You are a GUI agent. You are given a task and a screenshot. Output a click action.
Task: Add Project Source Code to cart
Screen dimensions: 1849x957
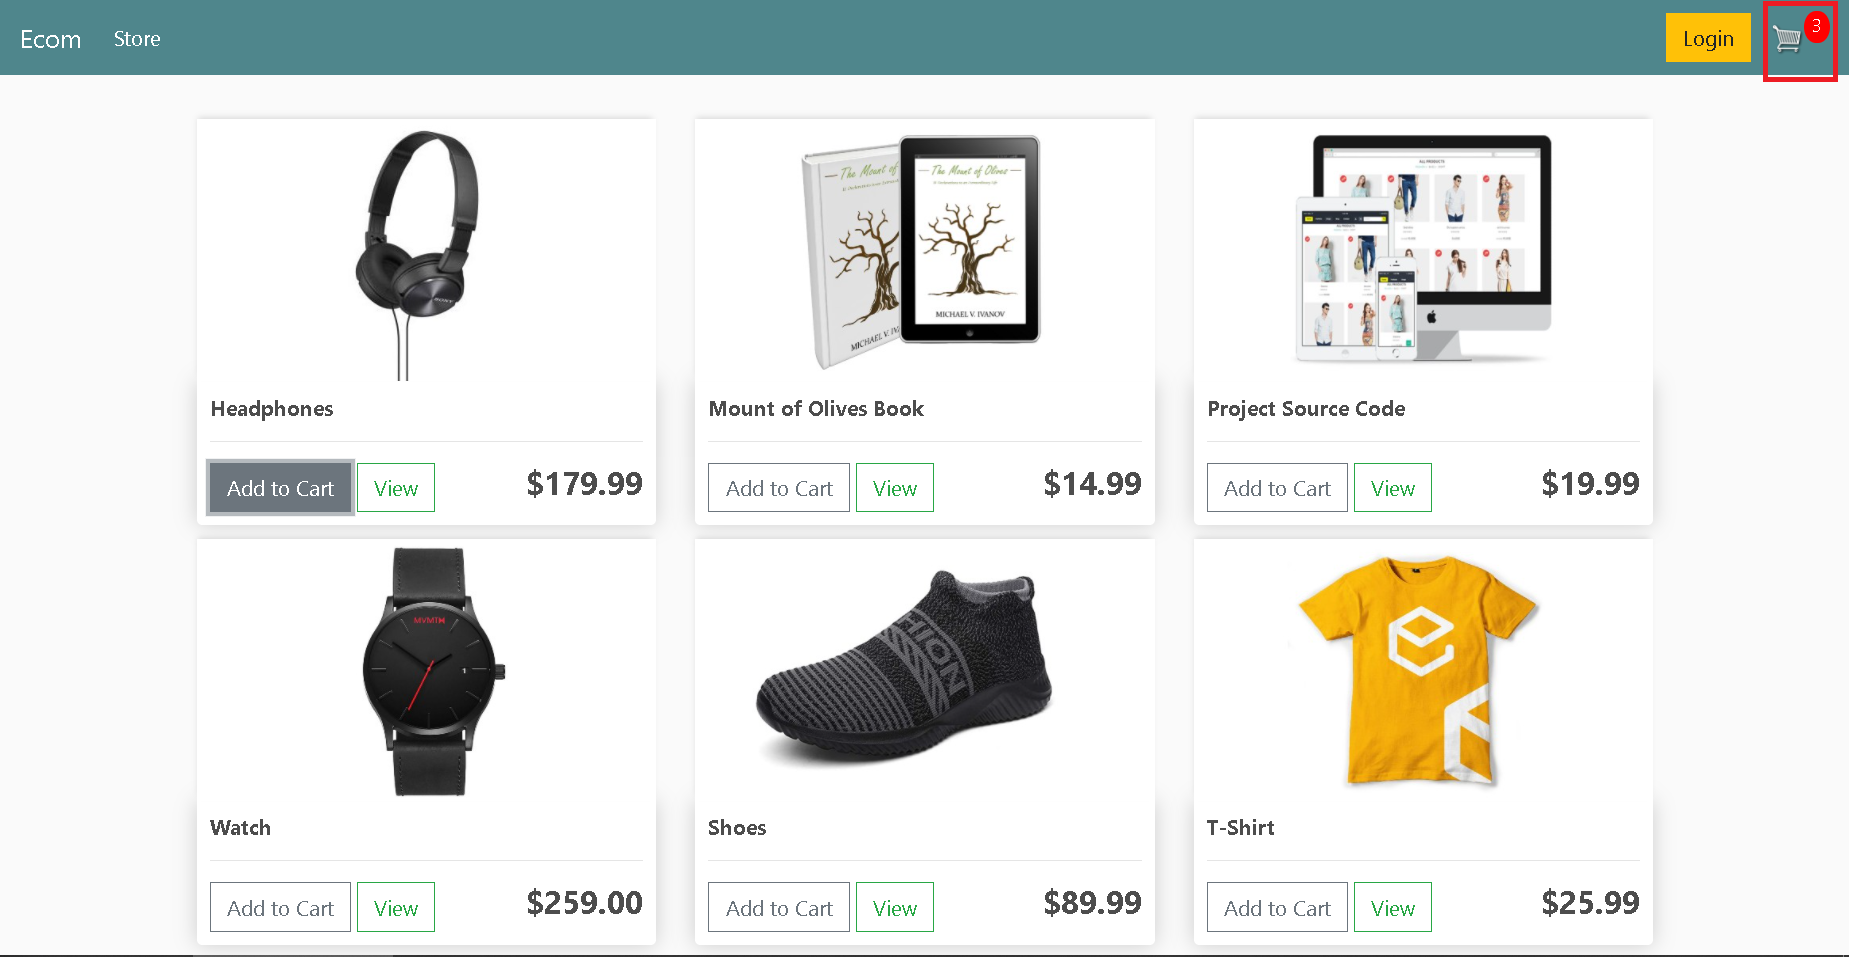(x=1277, y=488)
